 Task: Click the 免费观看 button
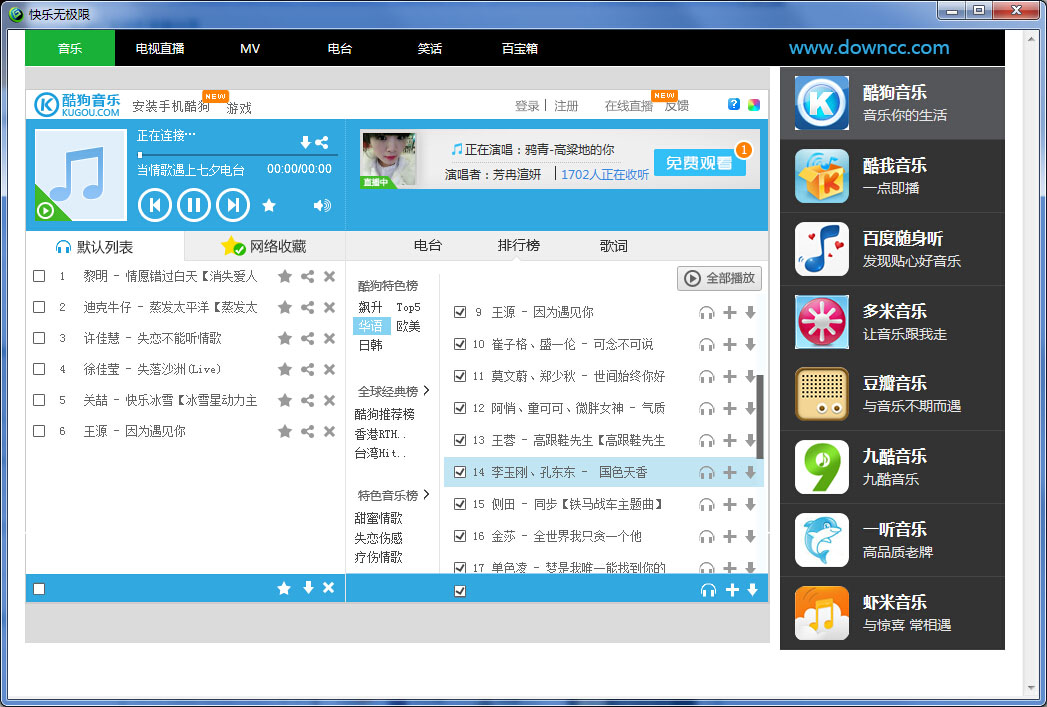pyautogui.click(x=701, y=162)
